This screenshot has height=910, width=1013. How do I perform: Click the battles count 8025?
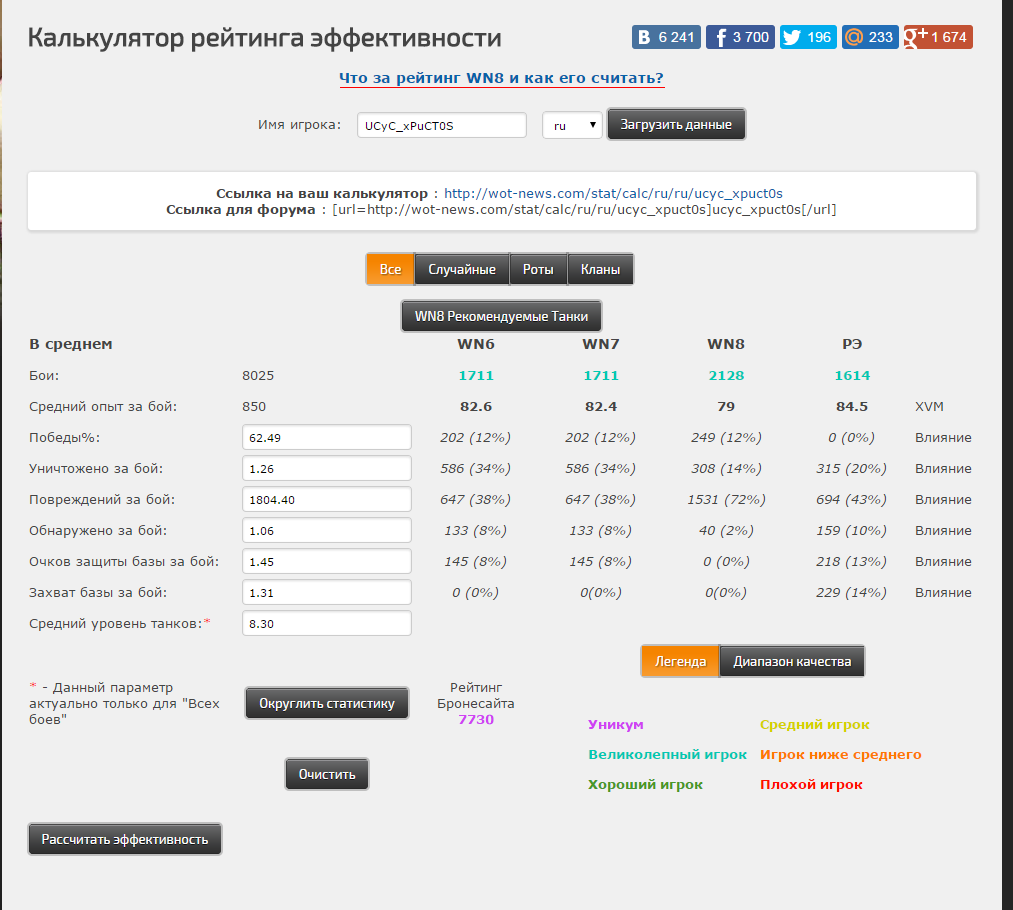click(x=258, y=375)
